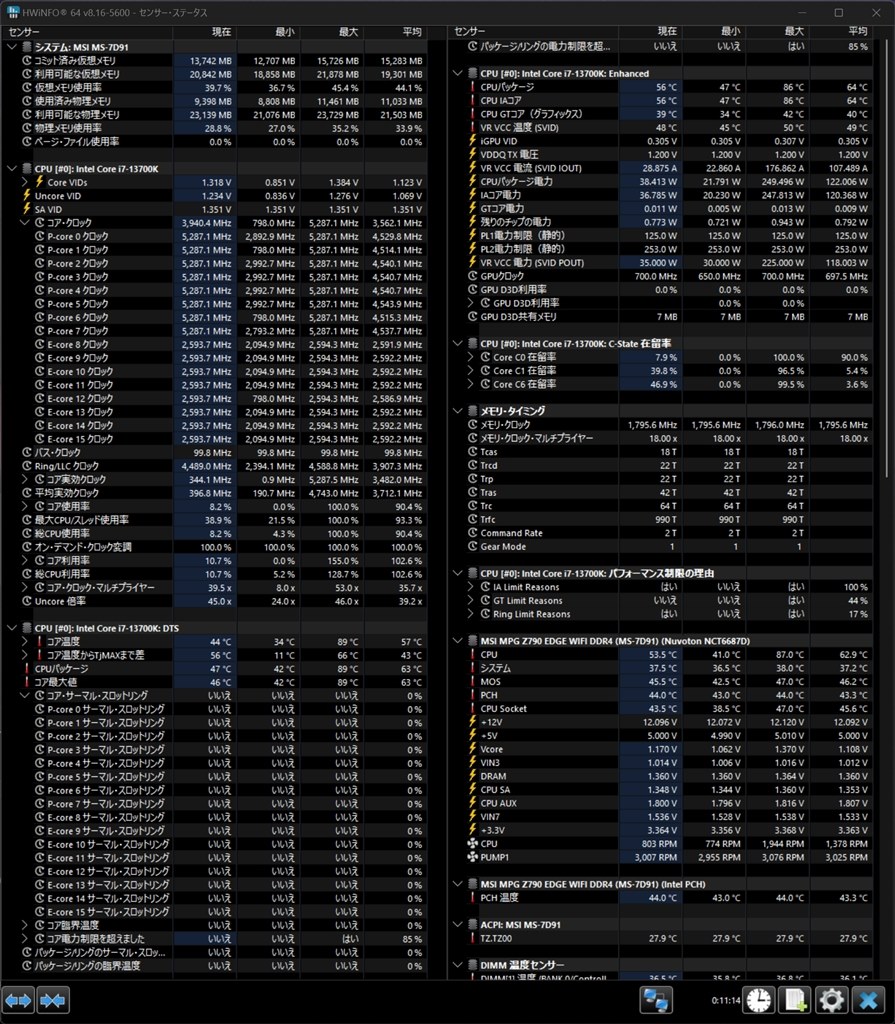Screen dimensions: 895x1024
Task: Select the P-core 7 サーマル・スロットリング row
Action: pyautogui.click(x=216, y=804)
